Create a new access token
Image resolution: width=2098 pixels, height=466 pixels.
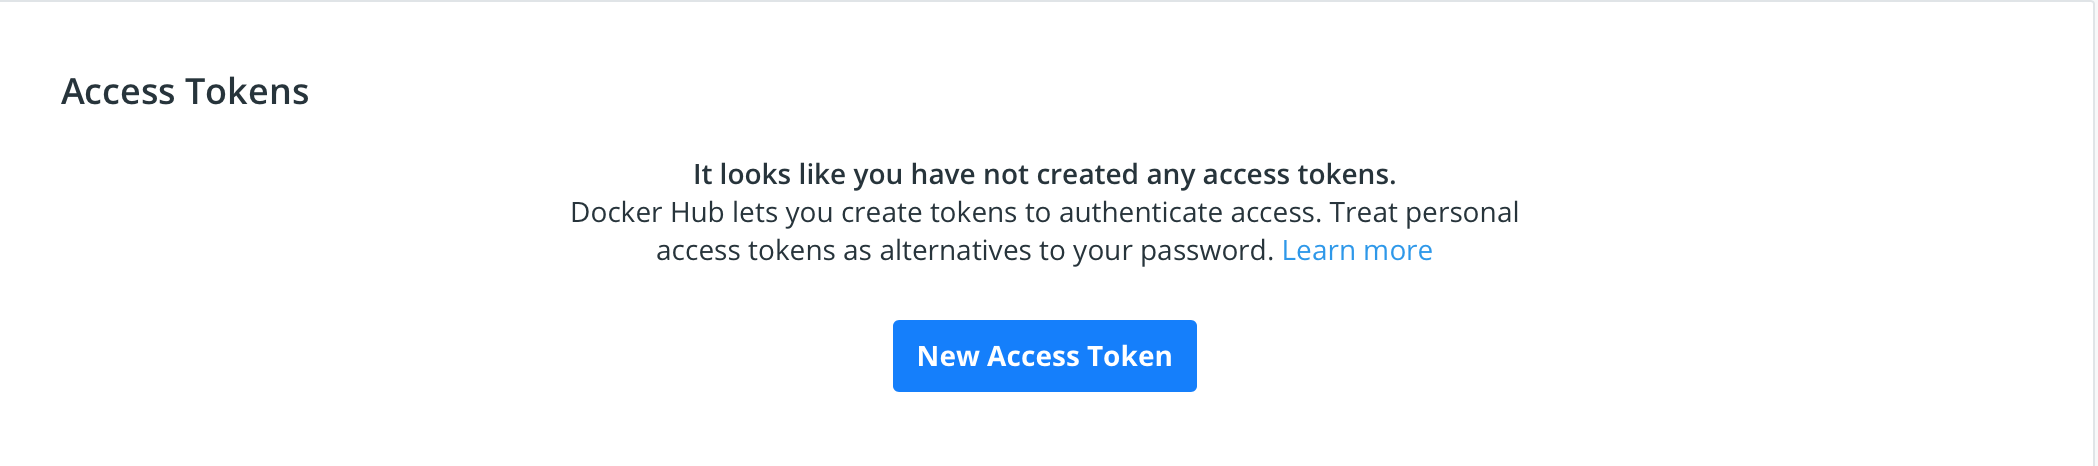pyautogui.click(x=1044, y=356)
